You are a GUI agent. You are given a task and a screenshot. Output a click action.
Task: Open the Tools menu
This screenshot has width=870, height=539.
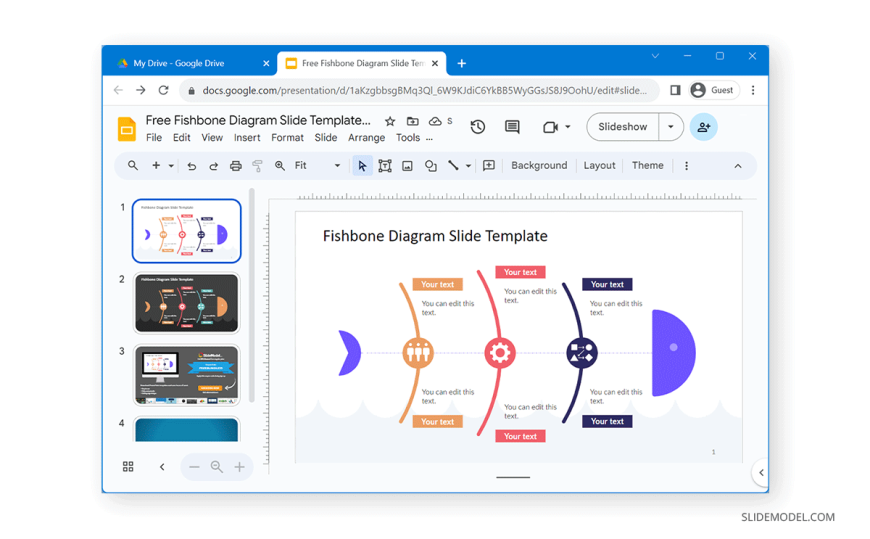coord(408,138)
